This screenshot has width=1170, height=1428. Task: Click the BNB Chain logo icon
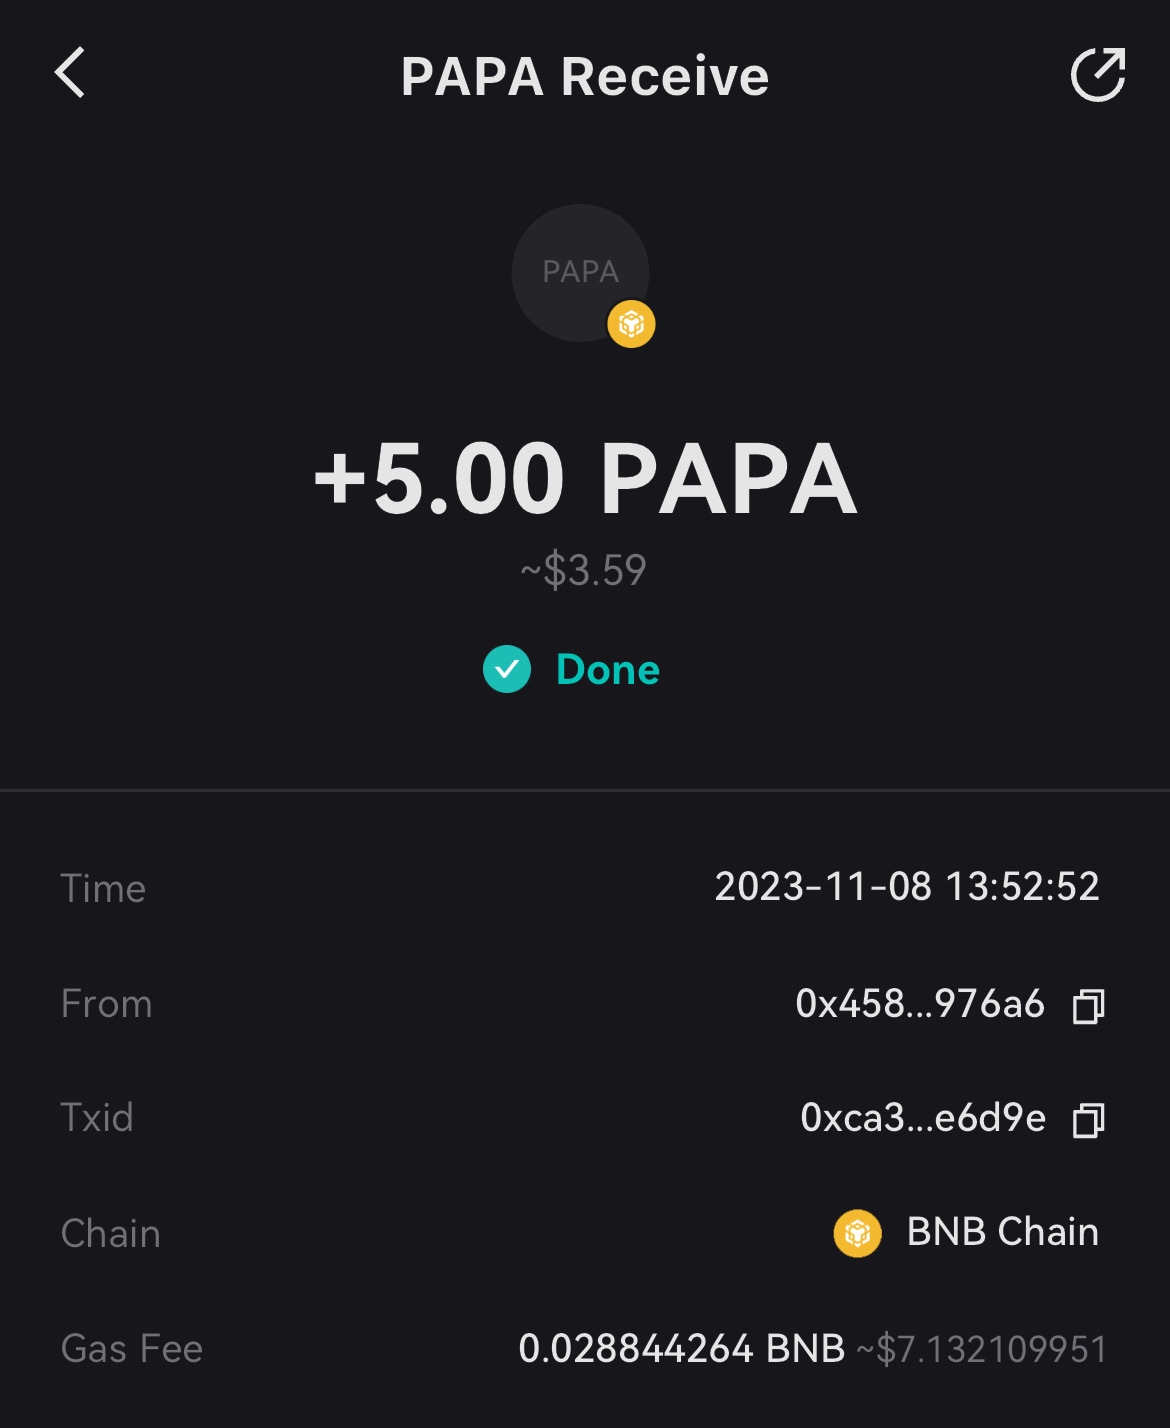coord(857,1233)
